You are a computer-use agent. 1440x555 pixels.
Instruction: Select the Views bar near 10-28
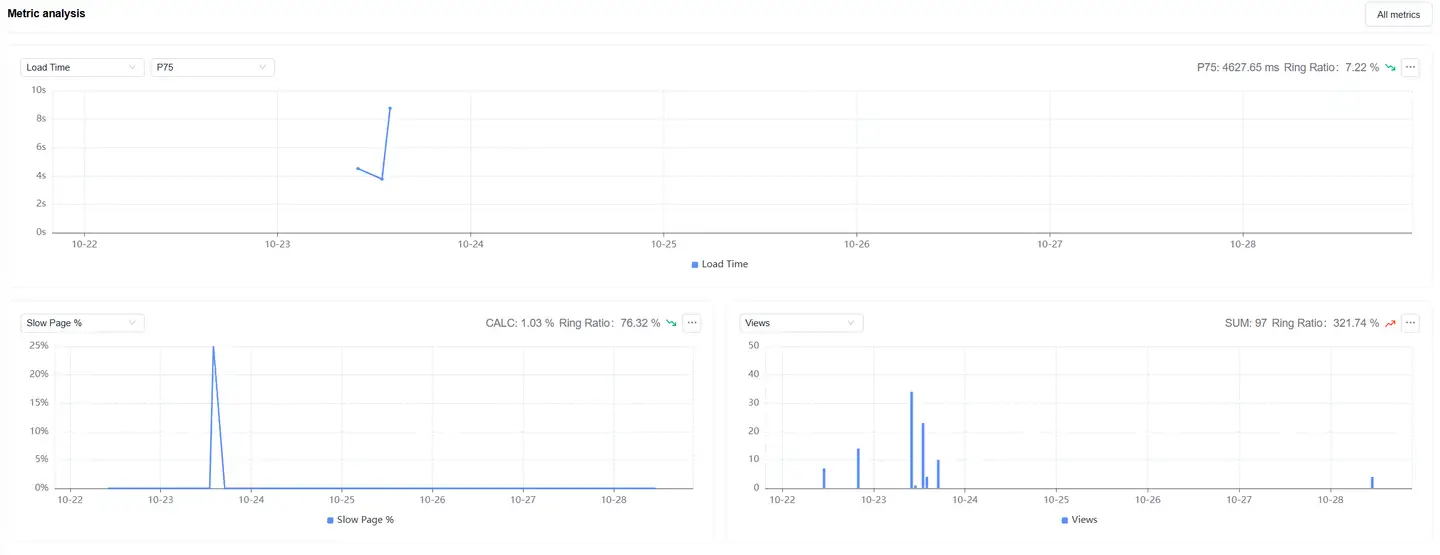pos(1372,482)
